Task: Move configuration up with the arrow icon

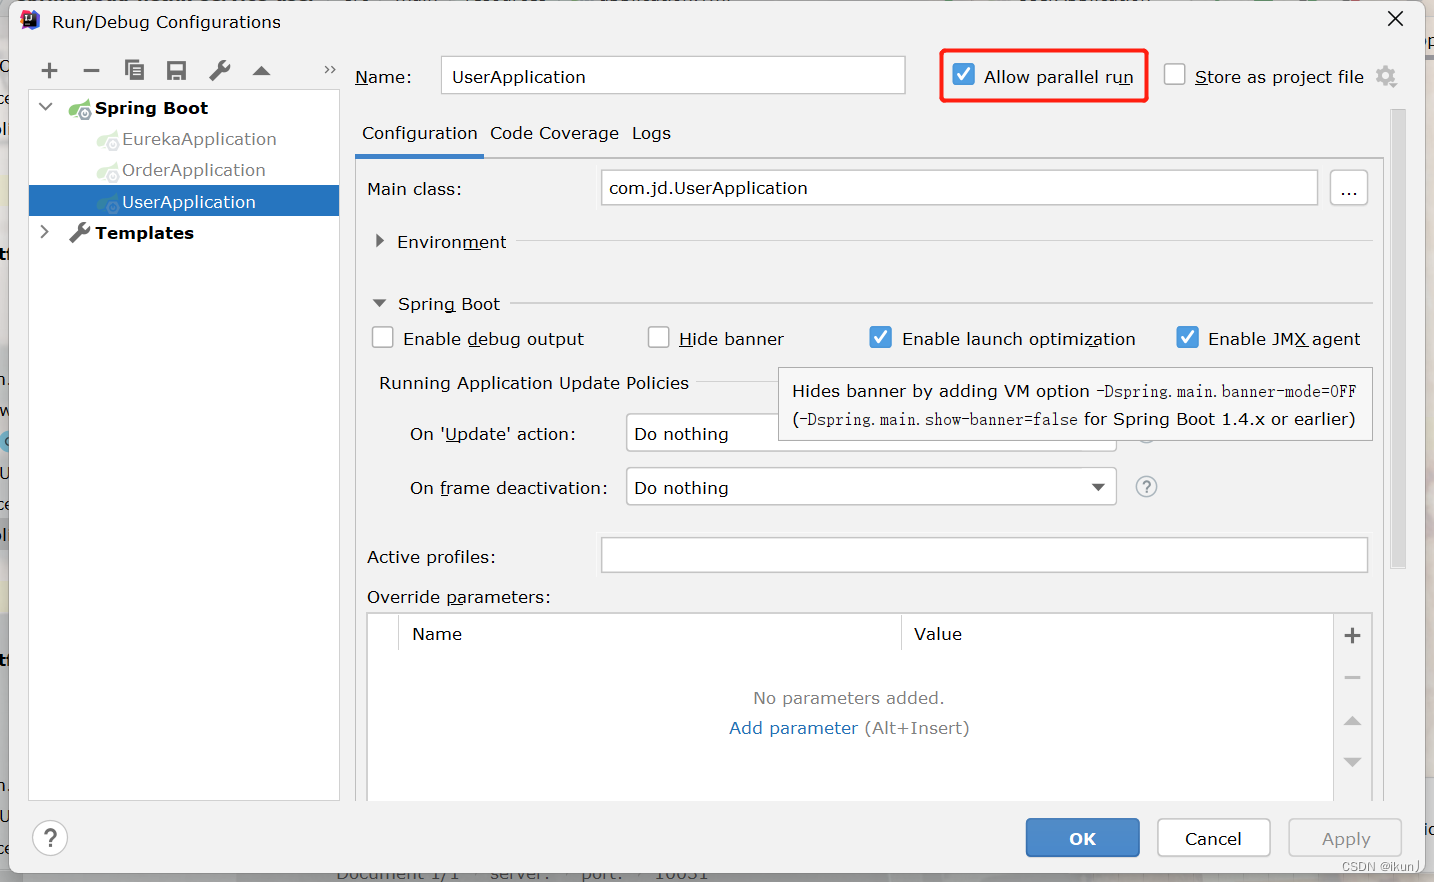Action: pyautogui.click(x=262, y=70)
